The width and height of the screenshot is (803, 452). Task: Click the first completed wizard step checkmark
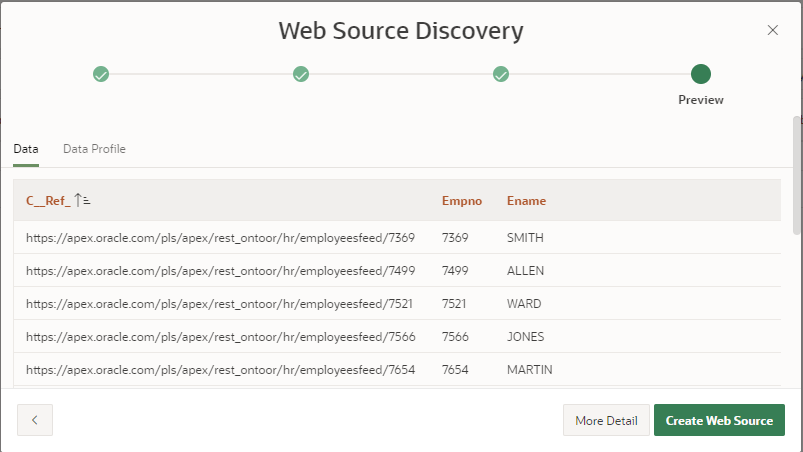coord(101,74)
